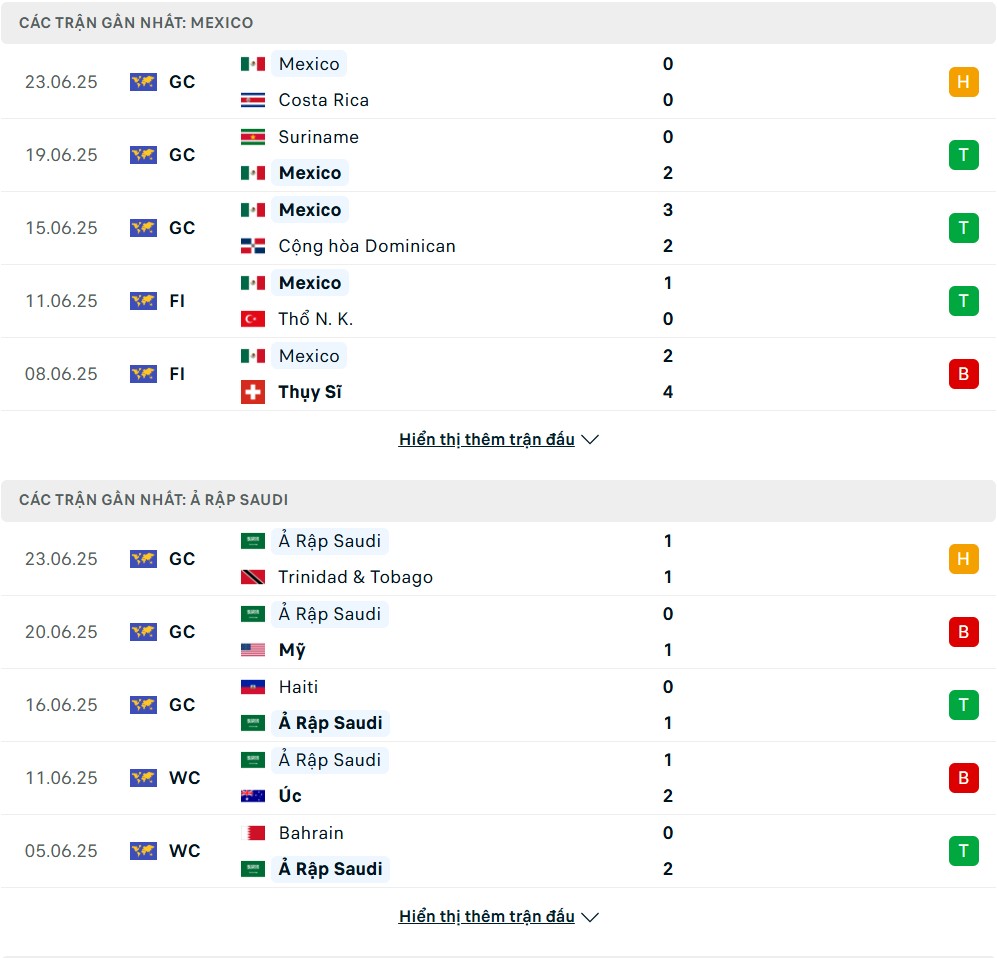Open the Úc team entry
The width and height of the screenshot is (997, 958).
pyautogui.click(x=290, y=795)
